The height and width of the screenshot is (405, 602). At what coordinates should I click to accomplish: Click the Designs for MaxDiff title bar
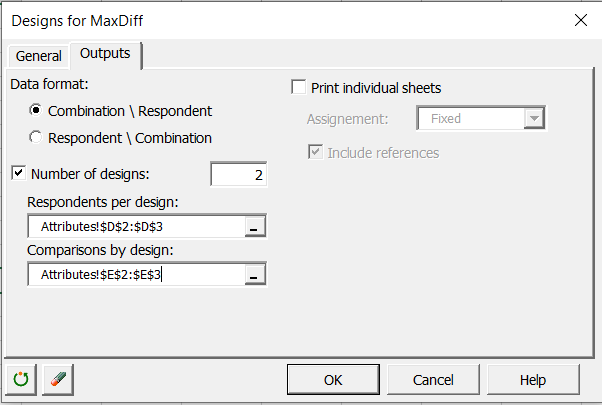250,19
